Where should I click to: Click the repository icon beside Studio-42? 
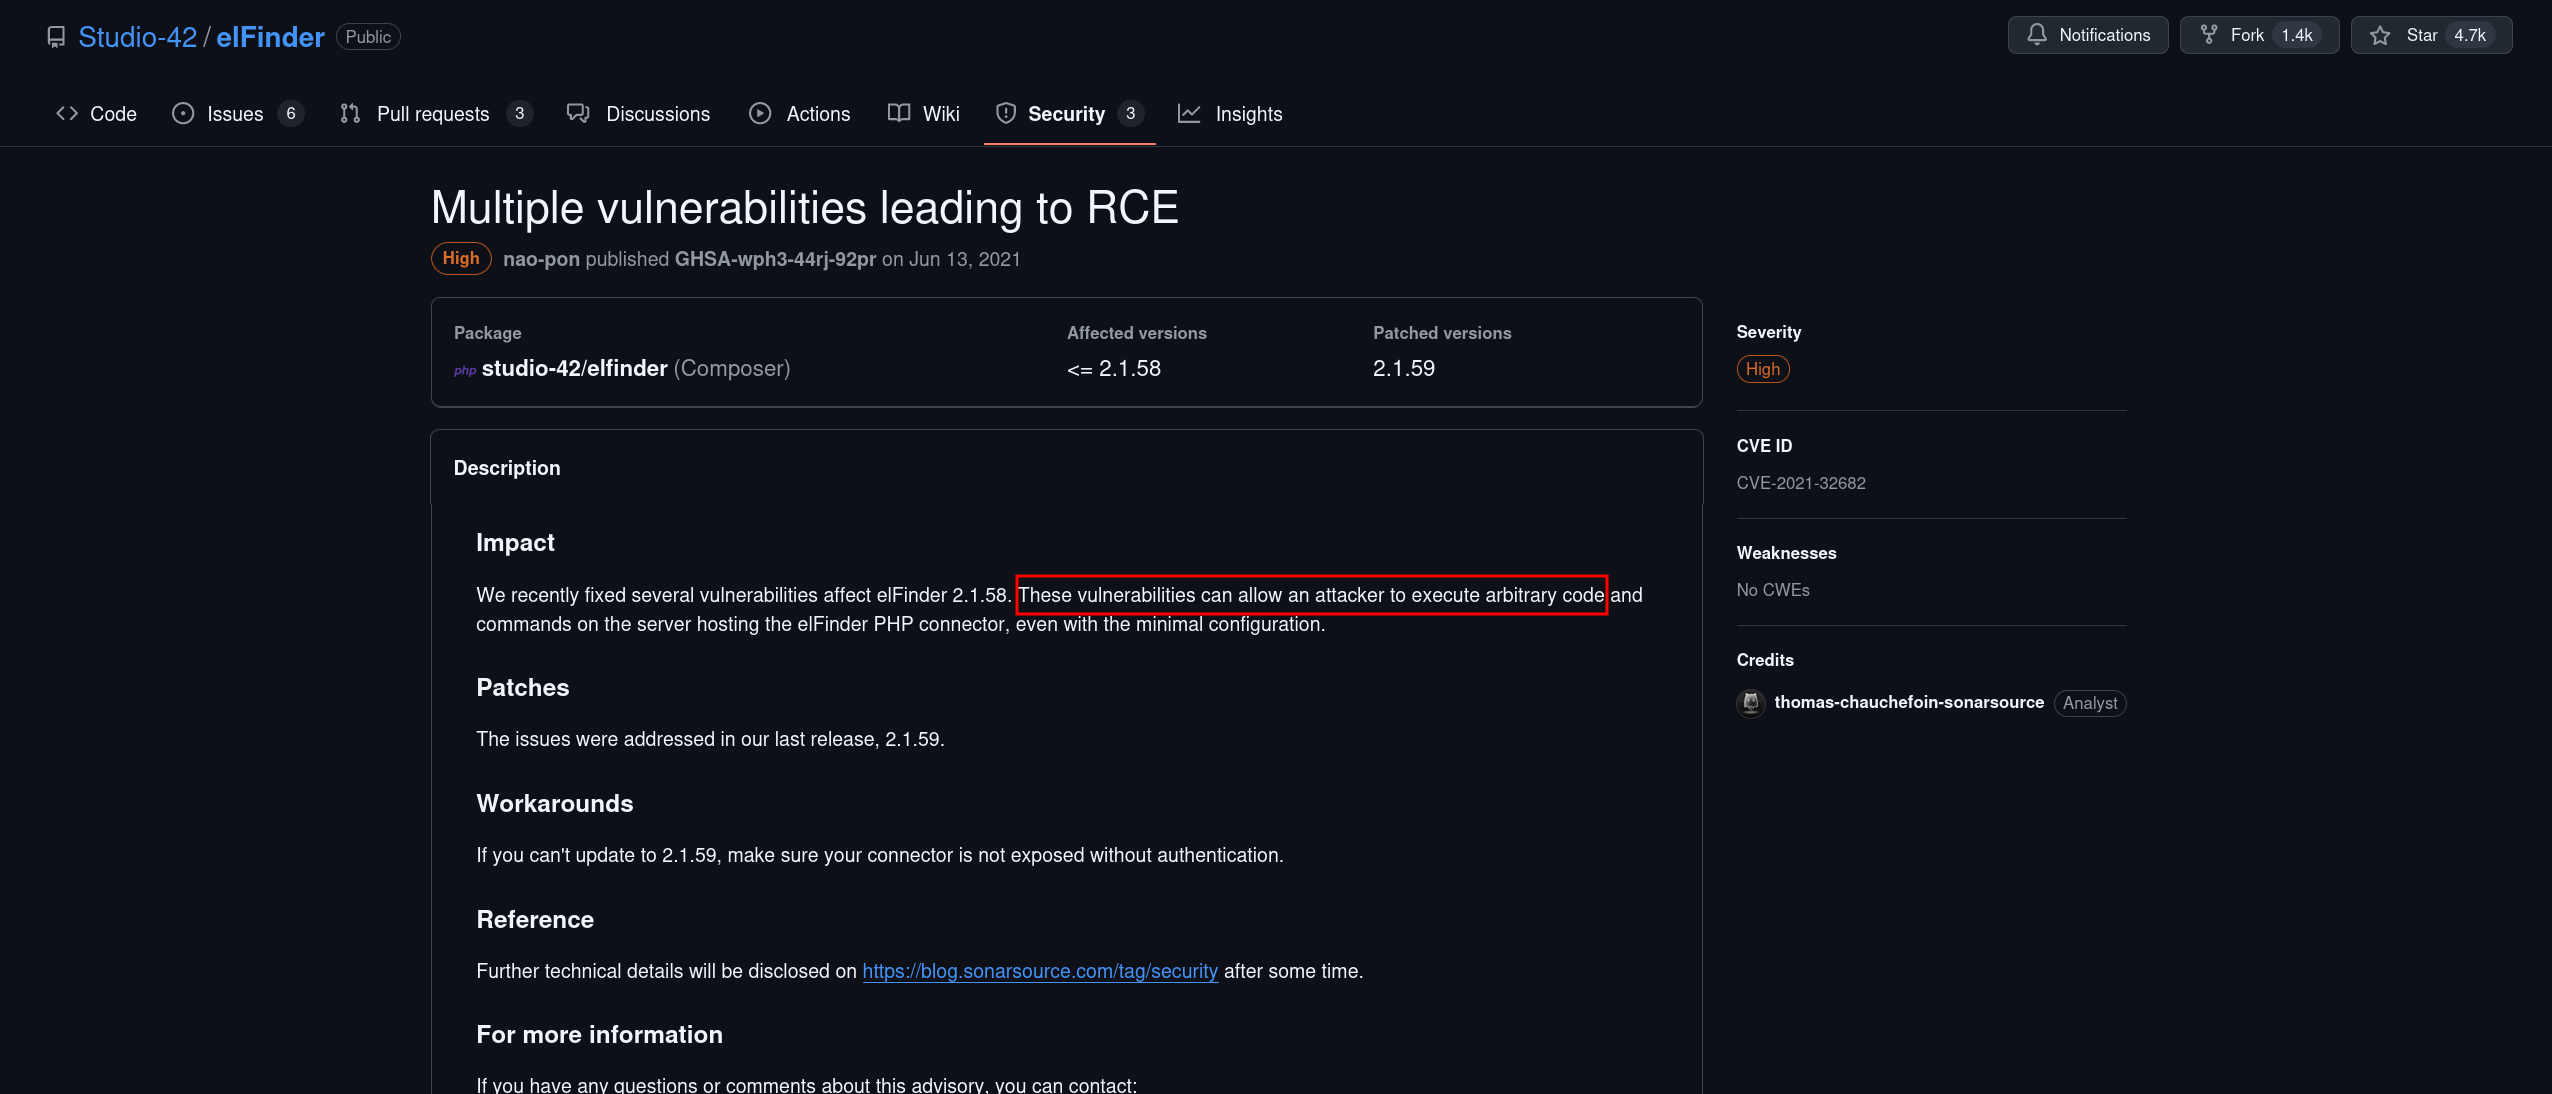[x=56, y=37]
